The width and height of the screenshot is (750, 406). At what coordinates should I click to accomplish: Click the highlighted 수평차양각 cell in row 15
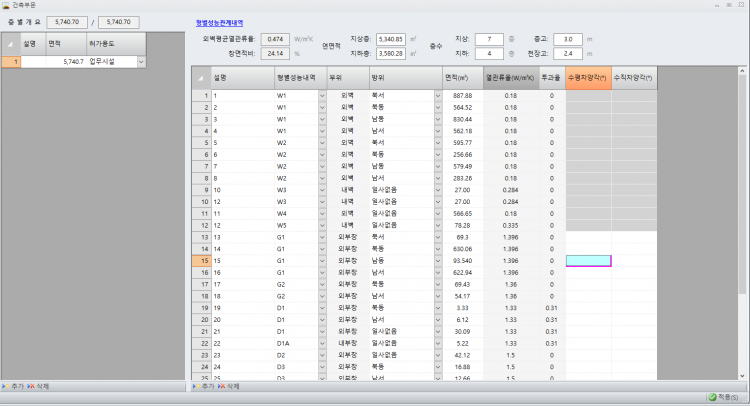pos(588,260)
